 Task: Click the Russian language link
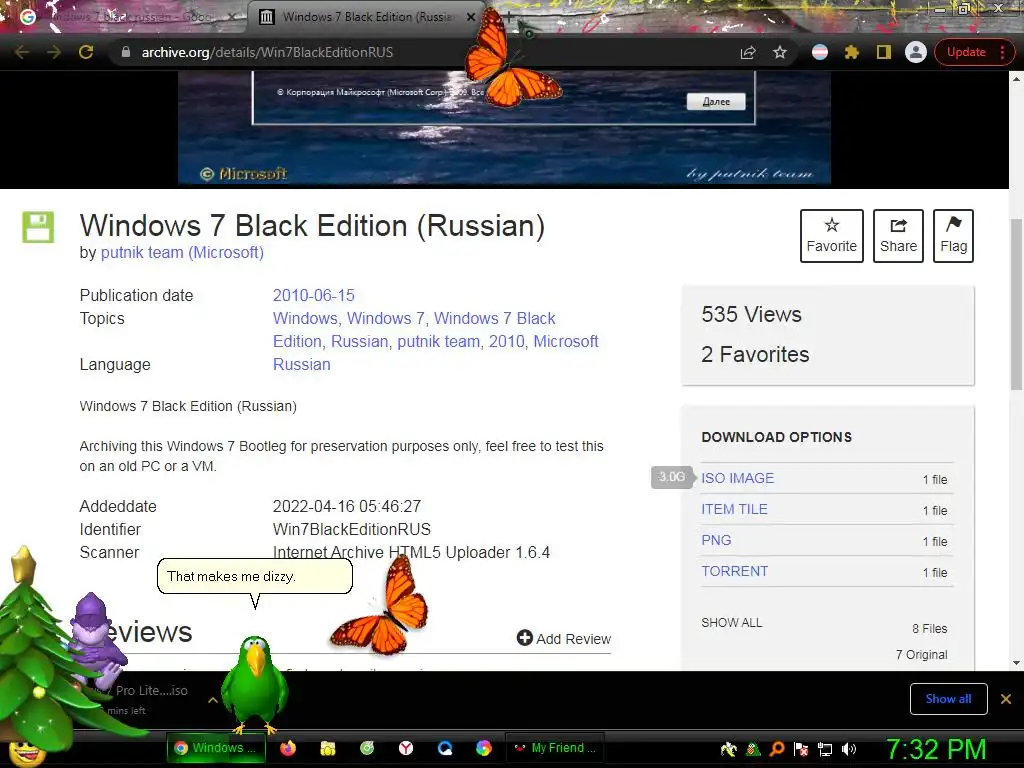pos(302,364)
